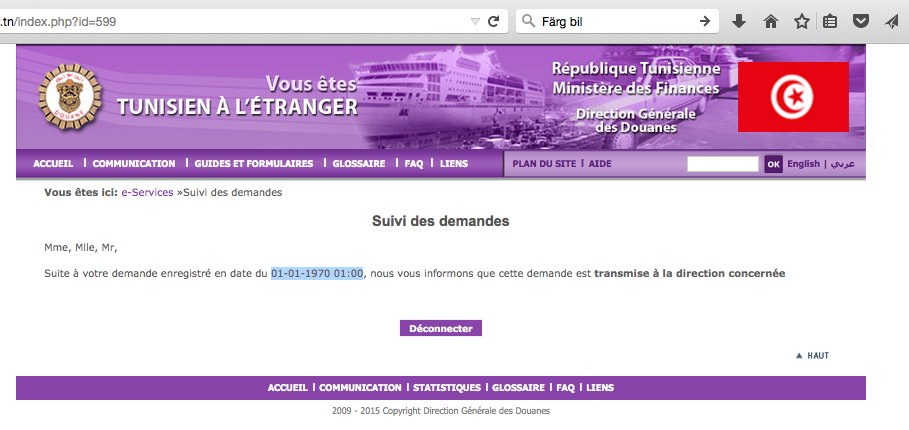The width and height of the screenshot is (909, 430).
Task: Click the 'Suivi des demandes' page heading
Action: (x=441, y=221)
